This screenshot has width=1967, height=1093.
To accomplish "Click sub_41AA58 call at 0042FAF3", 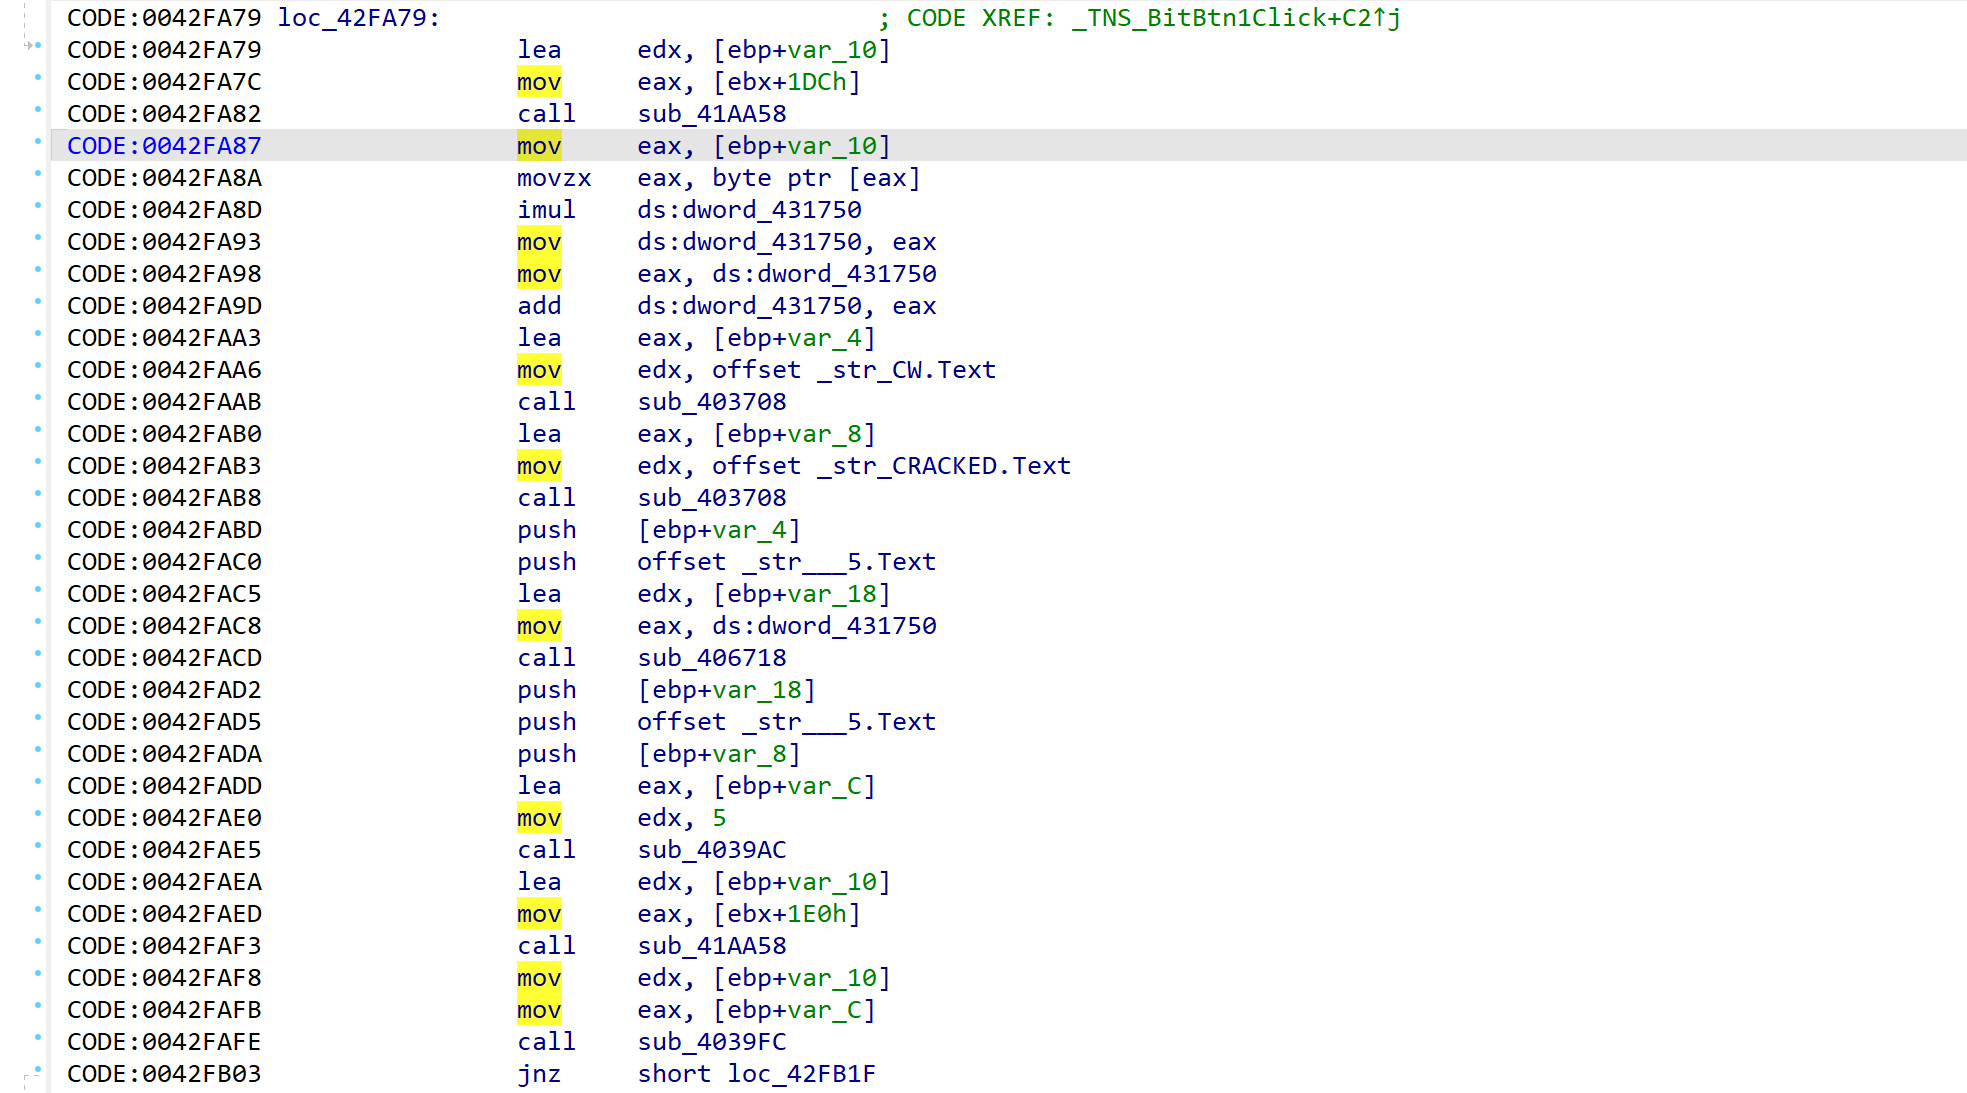I will (712, 946).
